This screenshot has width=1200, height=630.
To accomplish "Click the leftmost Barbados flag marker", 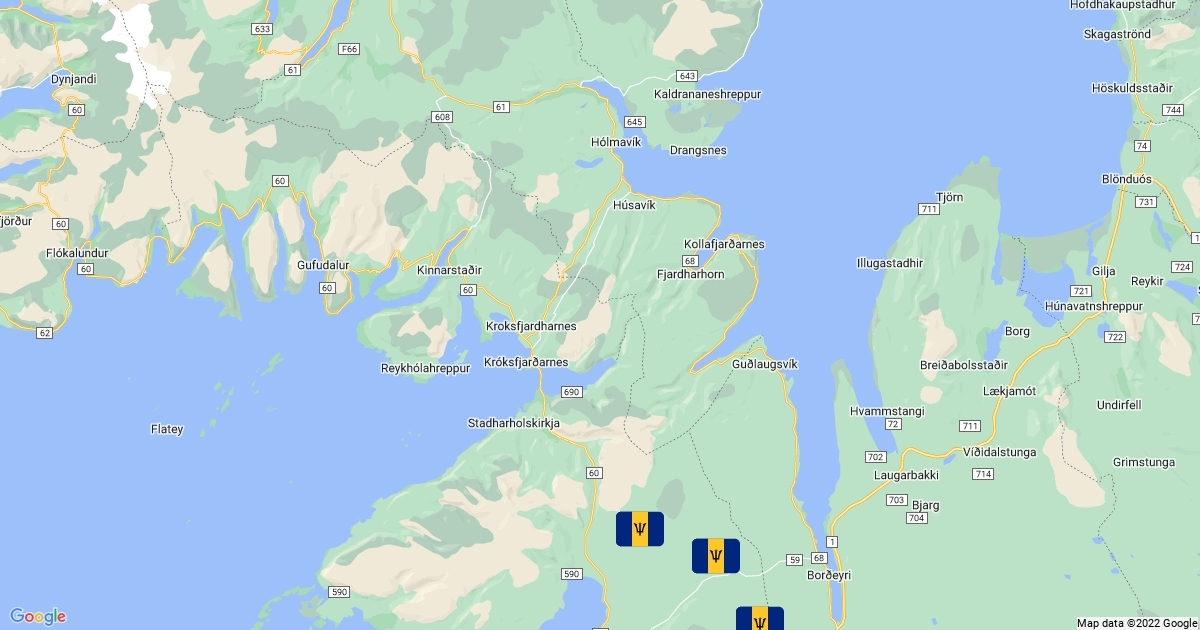I will click(x=640, y=529).
